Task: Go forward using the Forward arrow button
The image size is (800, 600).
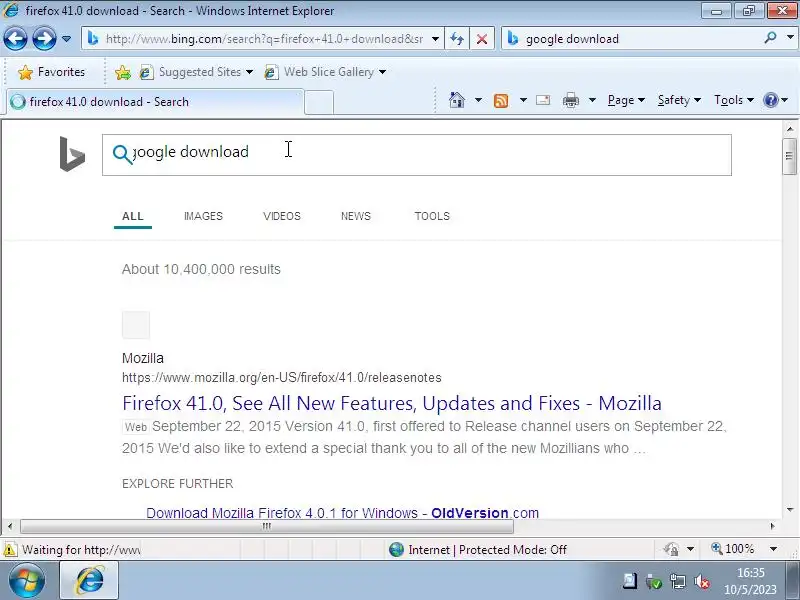Action: pos(44,38)
